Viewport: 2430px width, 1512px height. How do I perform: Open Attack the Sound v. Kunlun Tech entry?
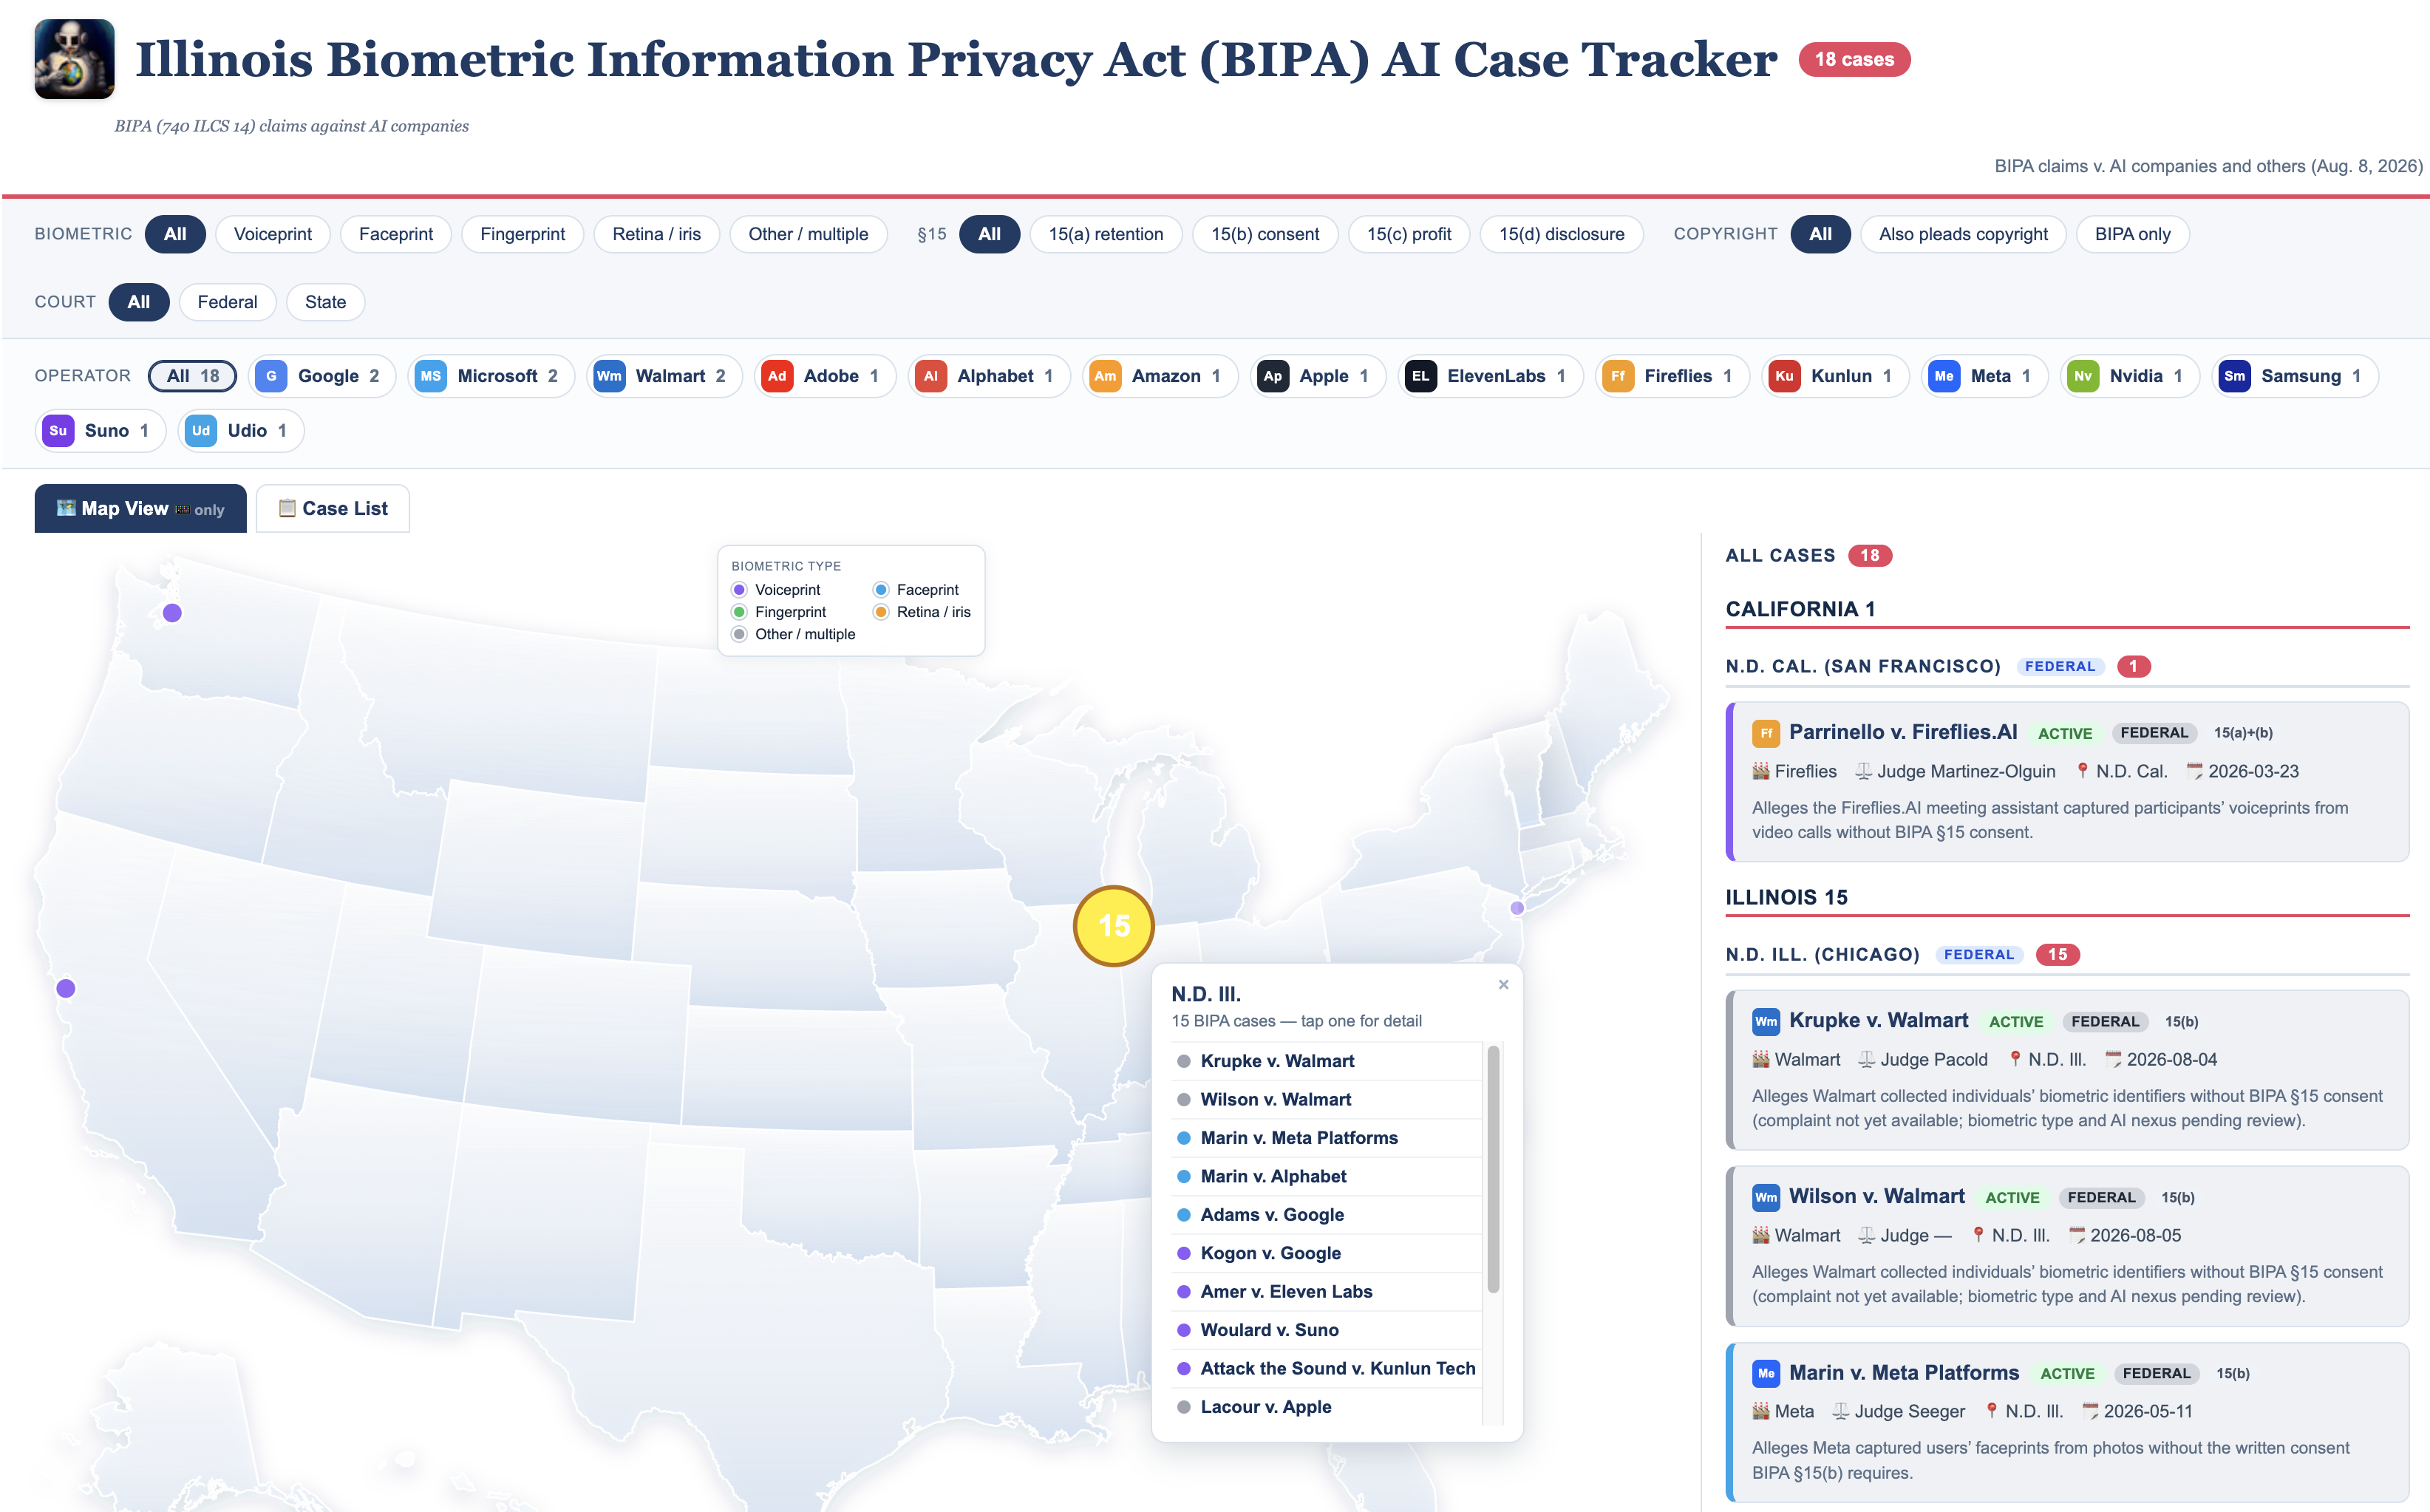1326,1368
